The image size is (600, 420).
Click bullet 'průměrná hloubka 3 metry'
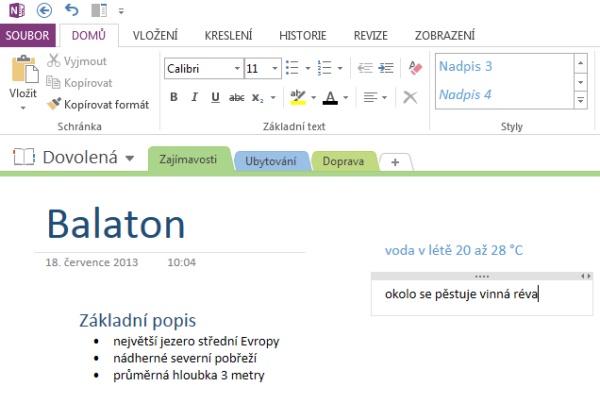coord(189,375)
